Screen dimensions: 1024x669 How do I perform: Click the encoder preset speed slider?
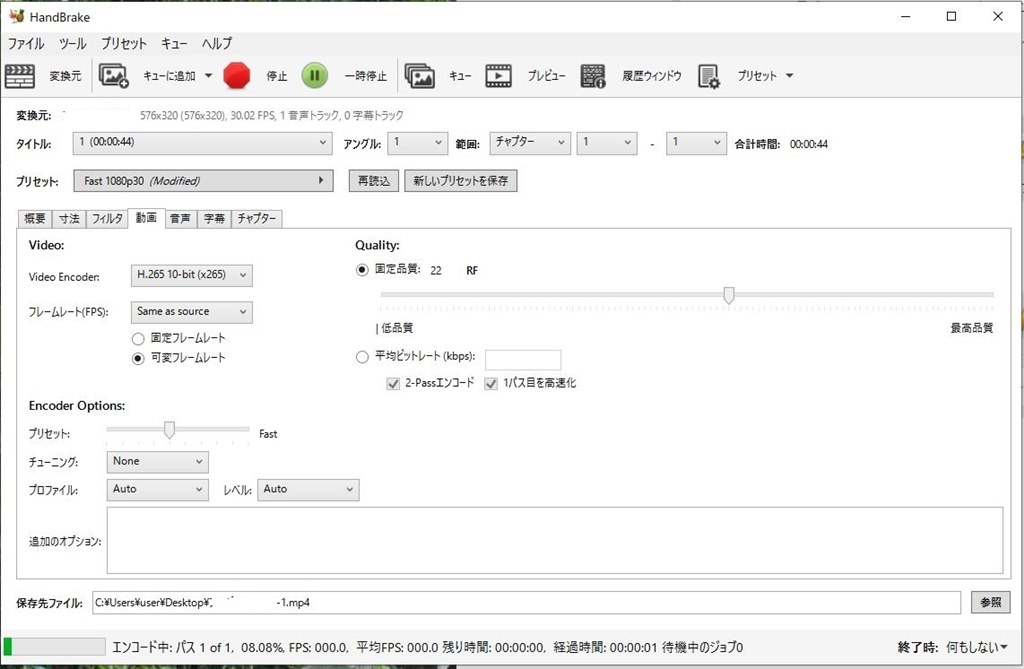point(170,430)
